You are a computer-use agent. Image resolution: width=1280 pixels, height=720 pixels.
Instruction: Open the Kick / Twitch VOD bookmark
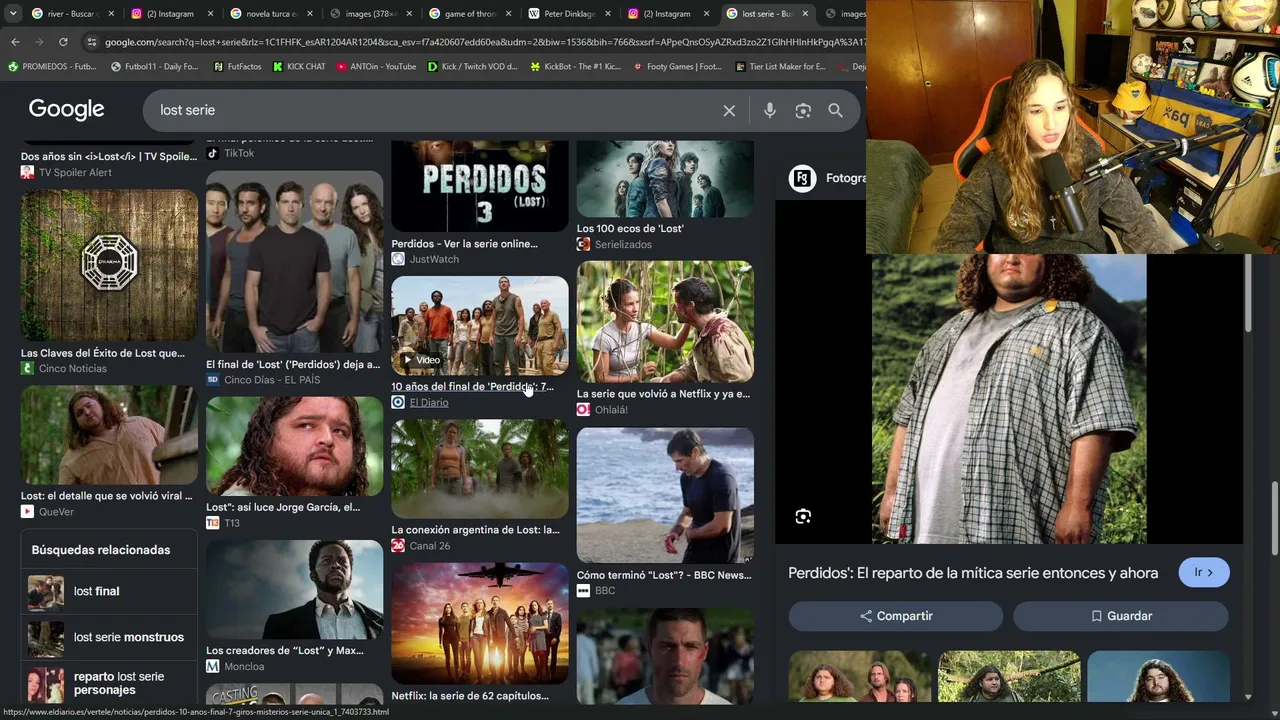point(473,67)
